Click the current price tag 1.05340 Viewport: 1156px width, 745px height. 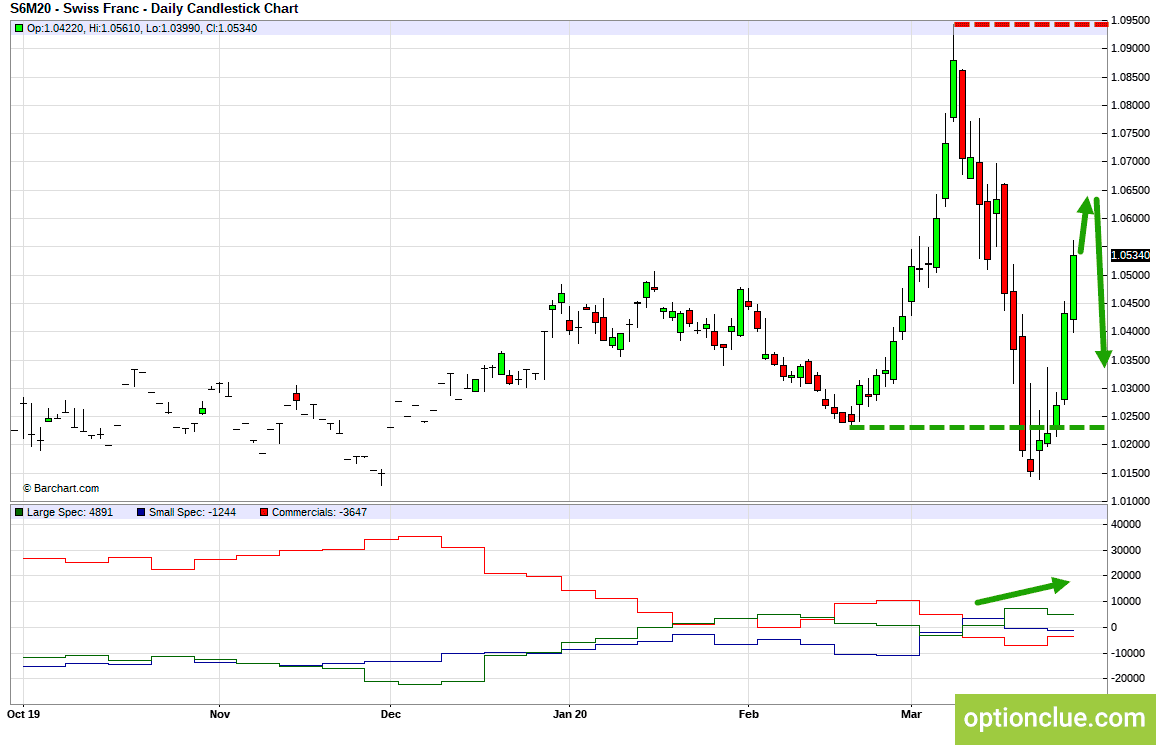pyautogui.click(x=1130, y=255)
